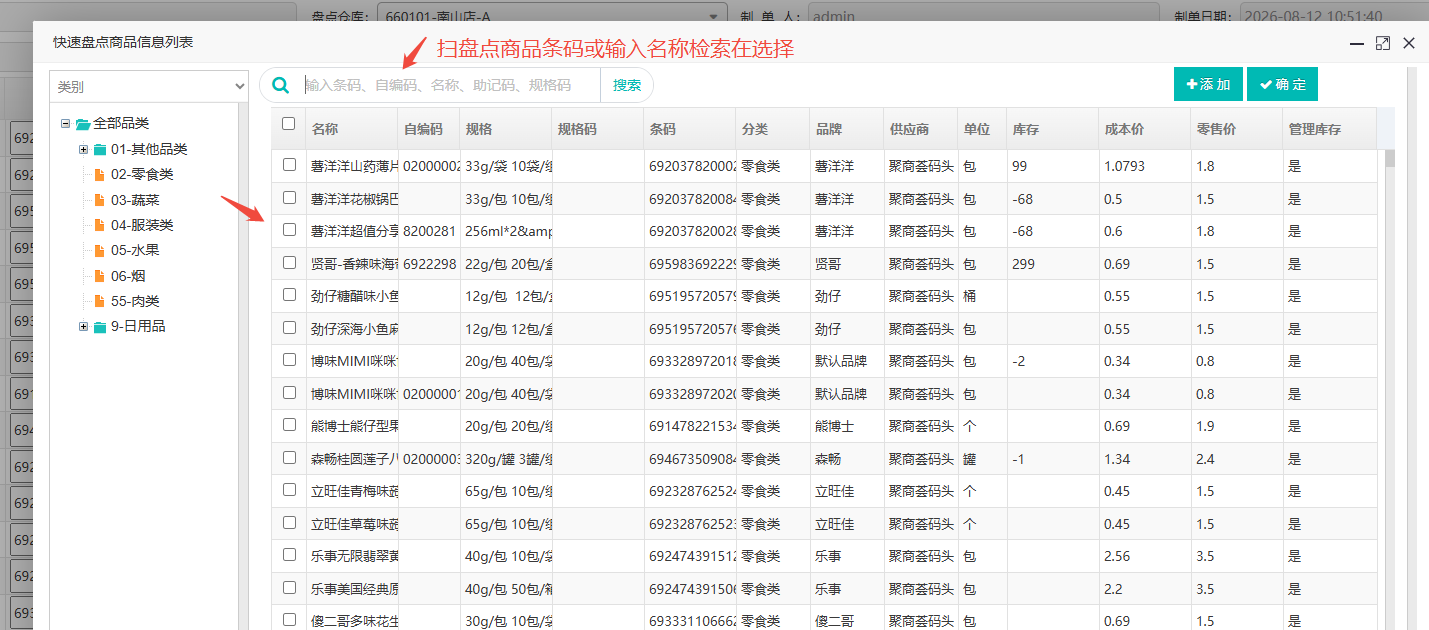Select the 06-烟 category

click(128, 276)
